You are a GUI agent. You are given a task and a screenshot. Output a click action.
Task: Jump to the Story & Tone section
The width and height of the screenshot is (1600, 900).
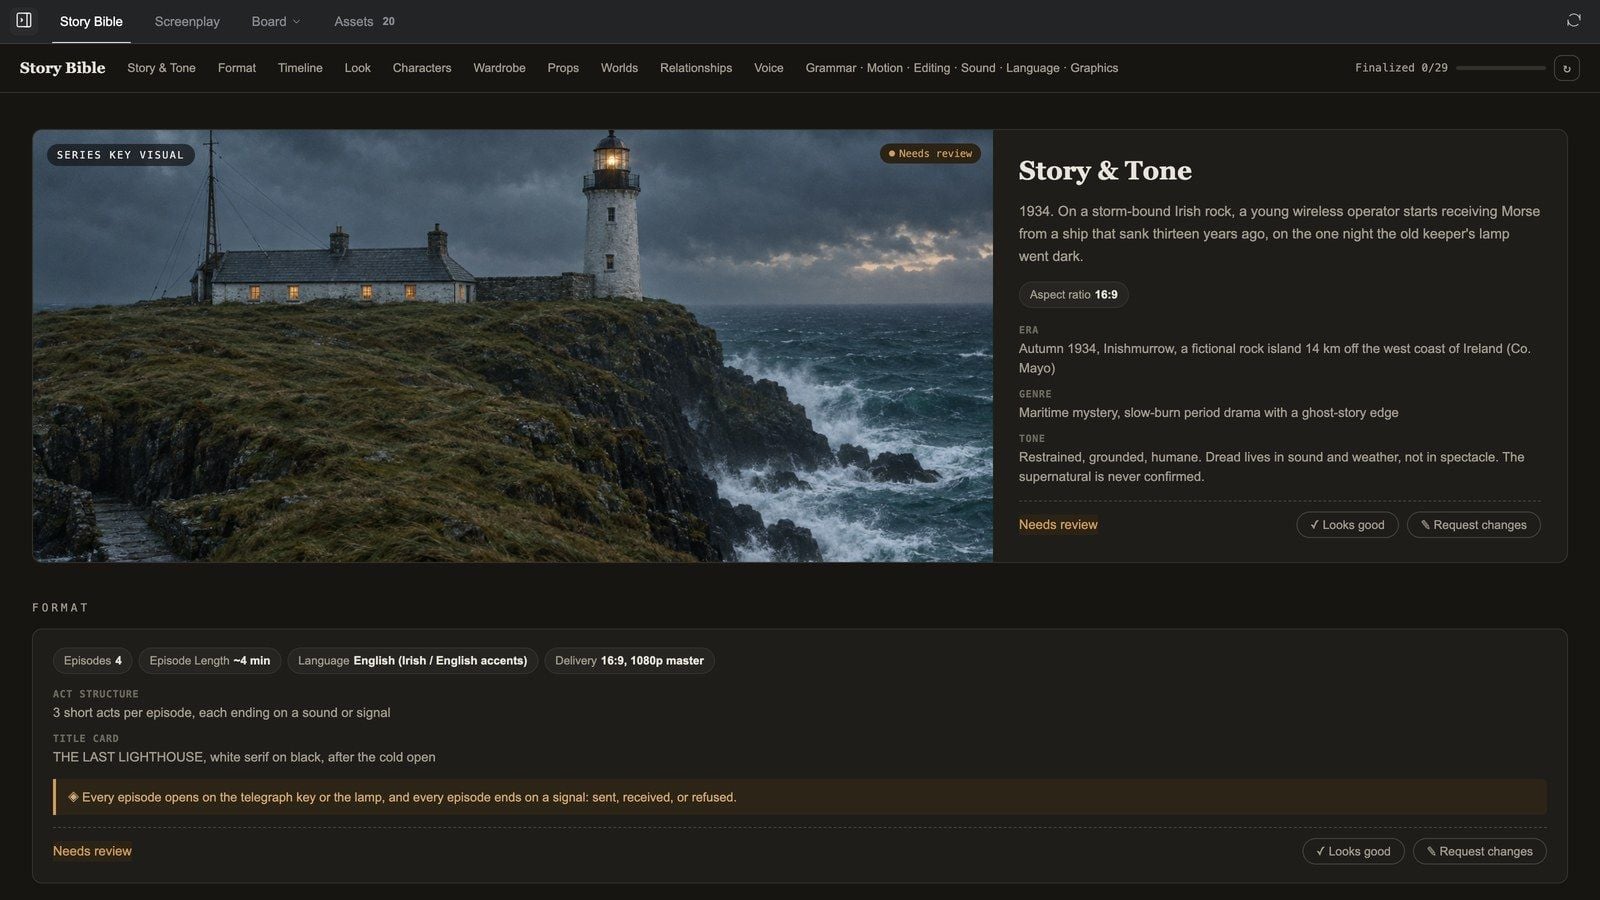161,68
